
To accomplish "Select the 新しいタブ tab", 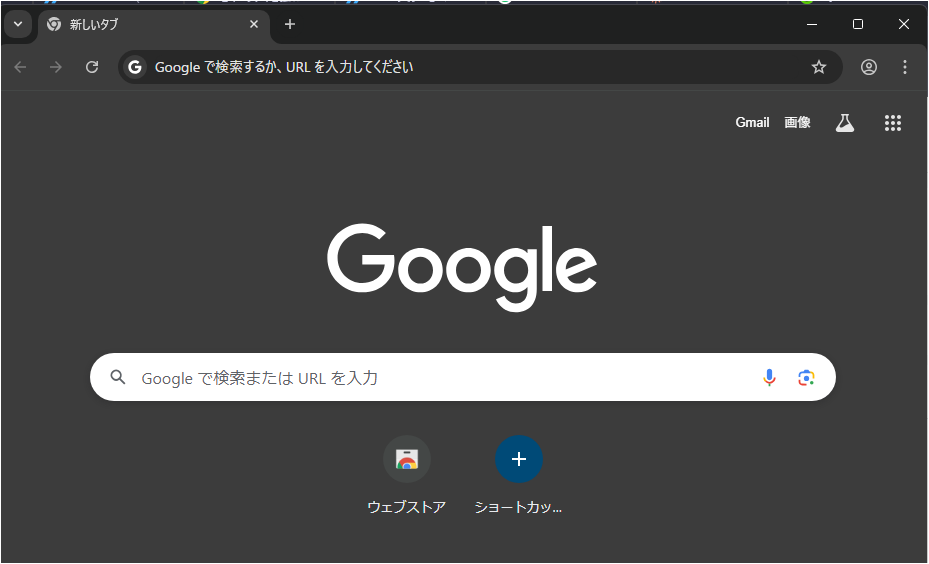I will [154, 25].
